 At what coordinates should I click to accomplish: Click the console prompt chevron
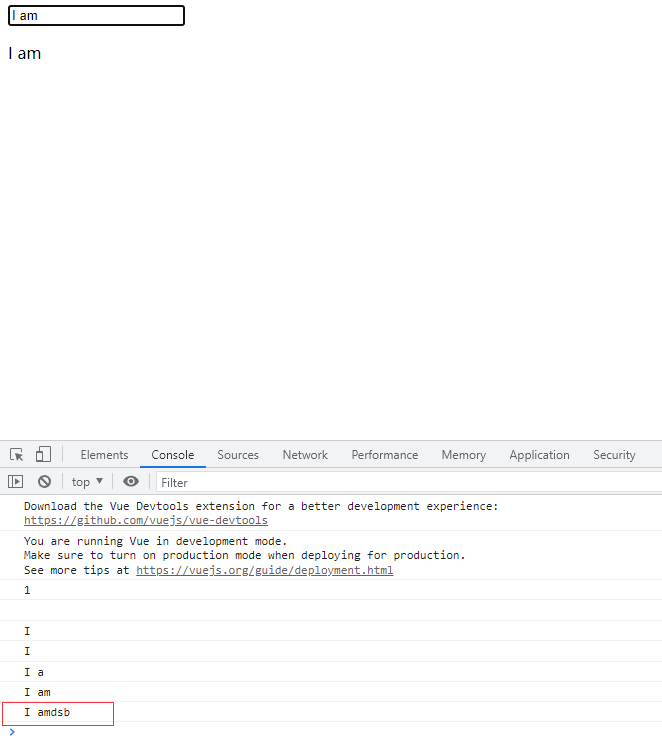coord(12,732)
